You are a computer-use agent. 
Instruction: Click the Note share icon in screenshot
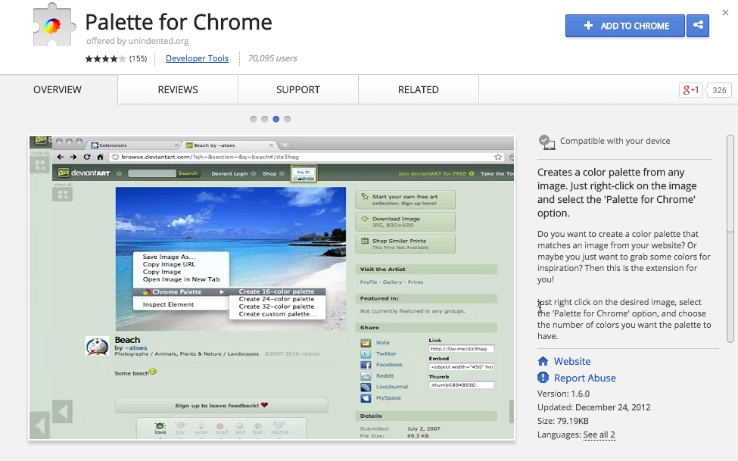[366, 343]
